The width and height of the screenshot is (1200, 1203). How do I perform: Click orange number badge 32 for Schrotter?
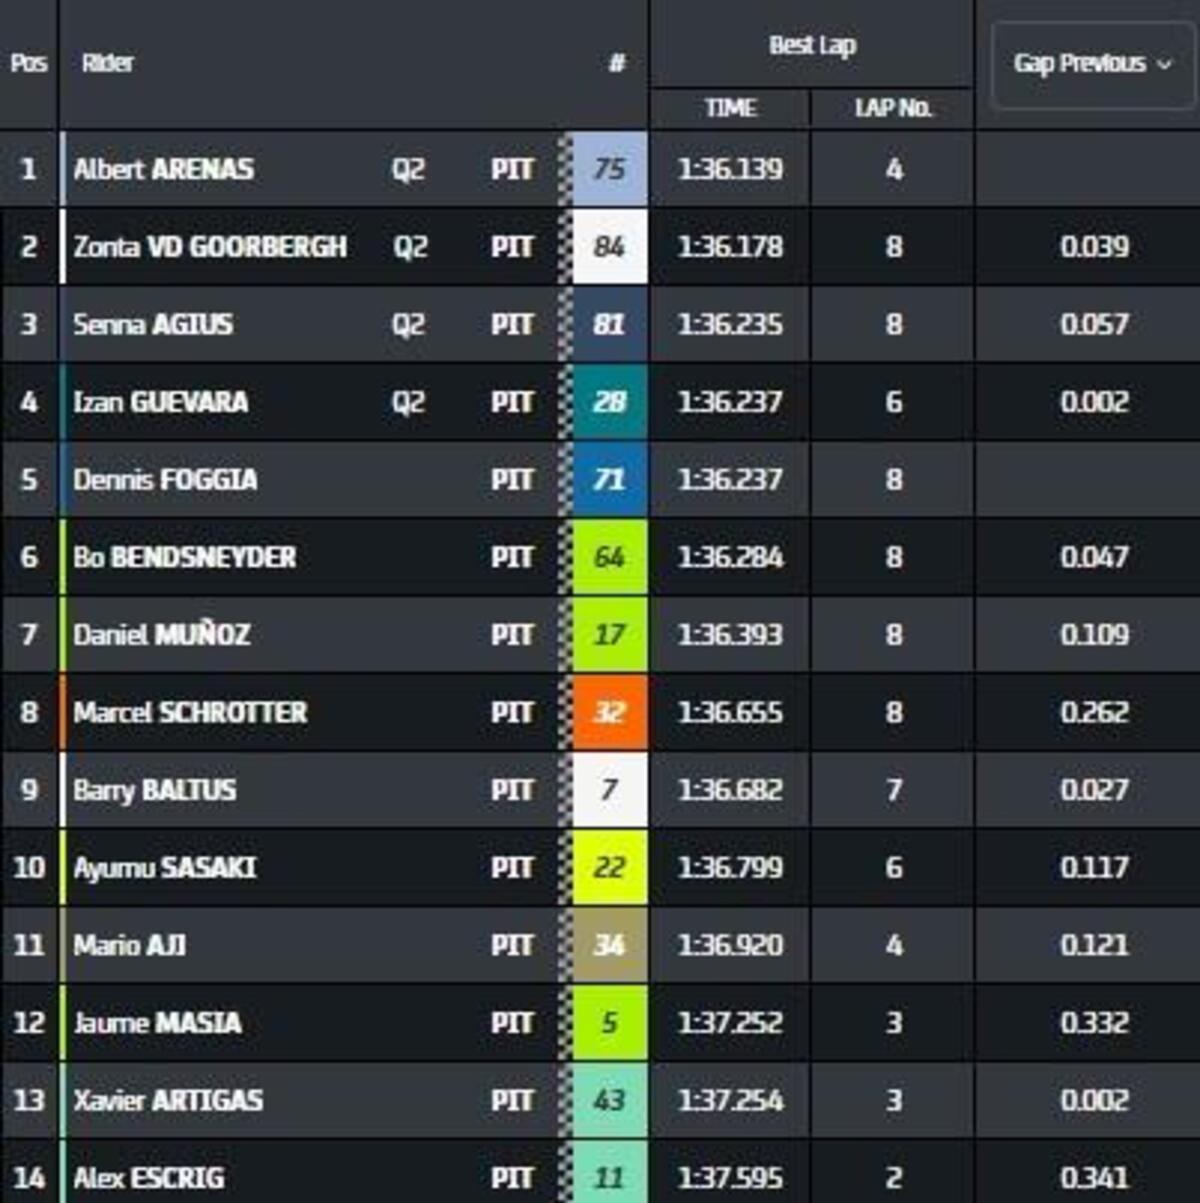click(609, 712)
